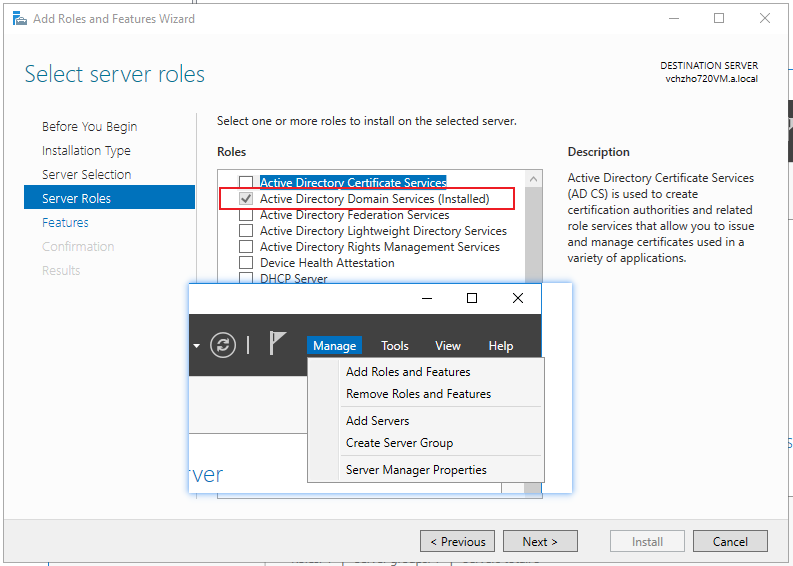Click destination server name vchzho720VM.a.local
Viewport: 793px width, 566px height.
[712, 78]
